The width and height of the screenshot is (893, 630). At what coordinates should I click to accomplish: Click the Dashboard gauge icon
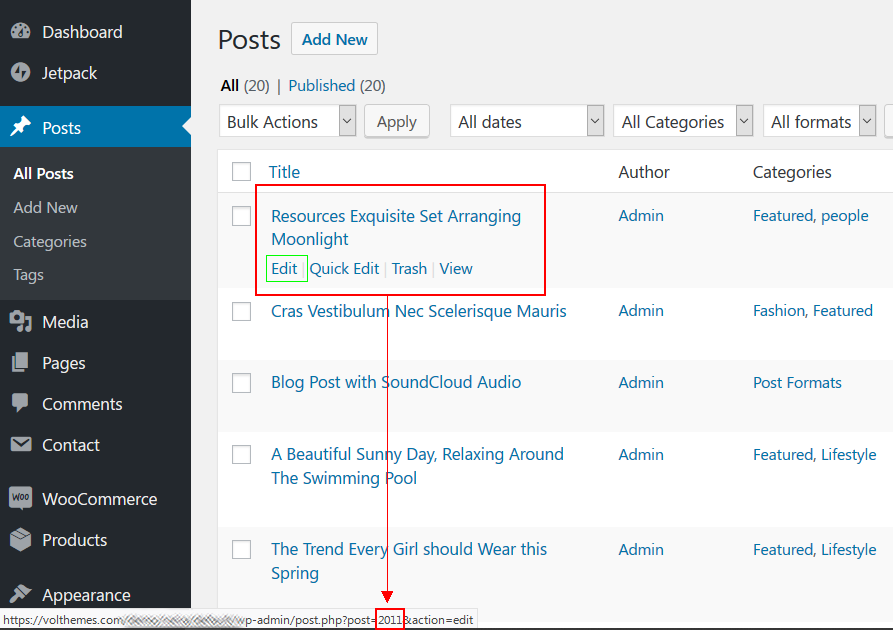point(21,31)
